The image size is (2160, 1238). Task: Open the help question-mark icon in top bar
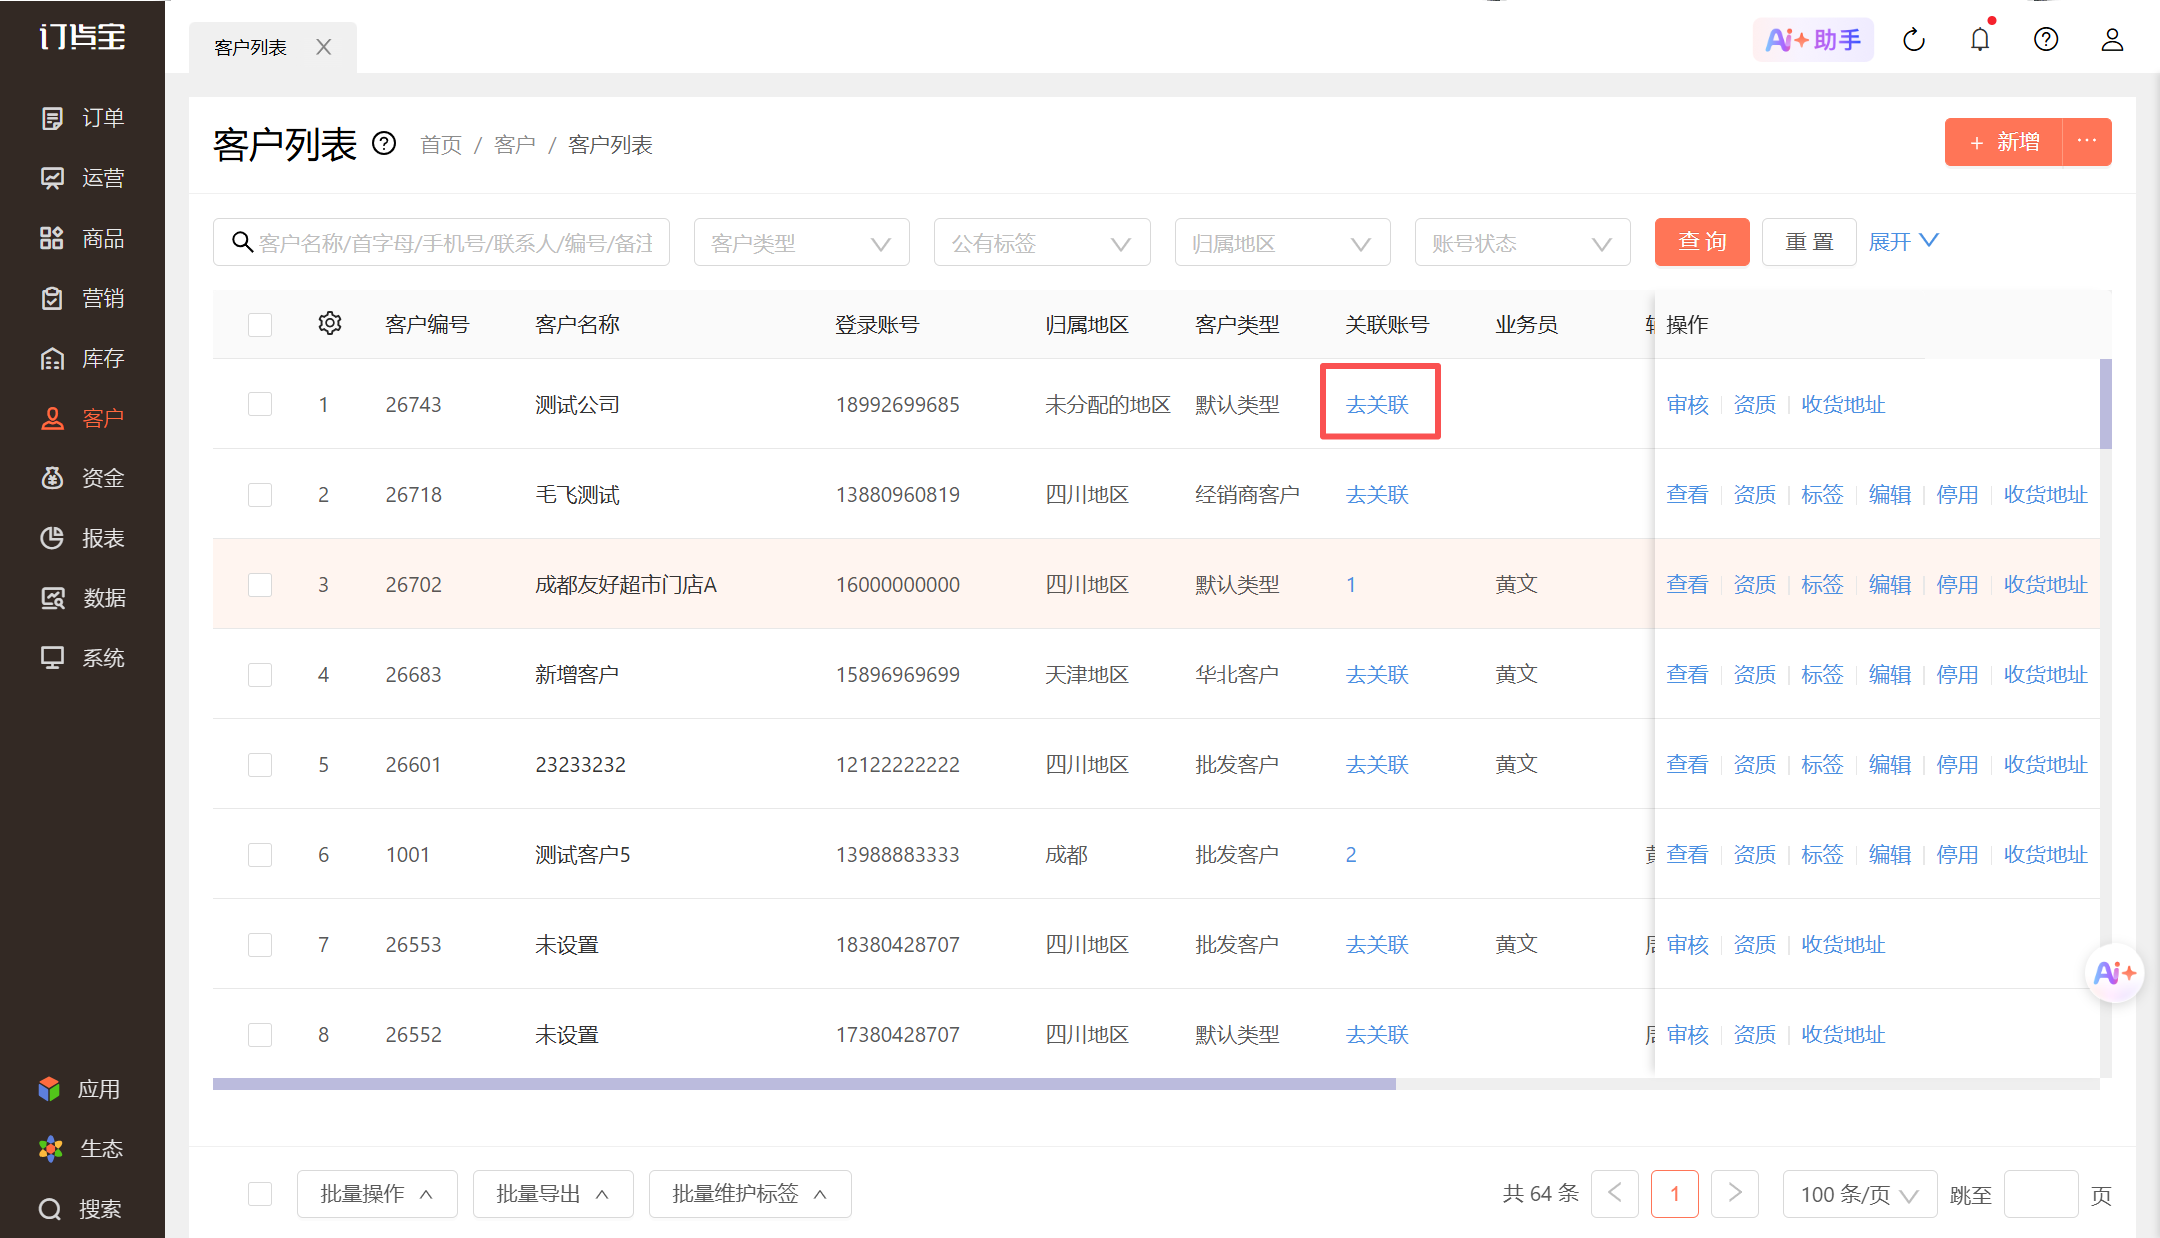pyautogui.click(x=2046, y=40)
